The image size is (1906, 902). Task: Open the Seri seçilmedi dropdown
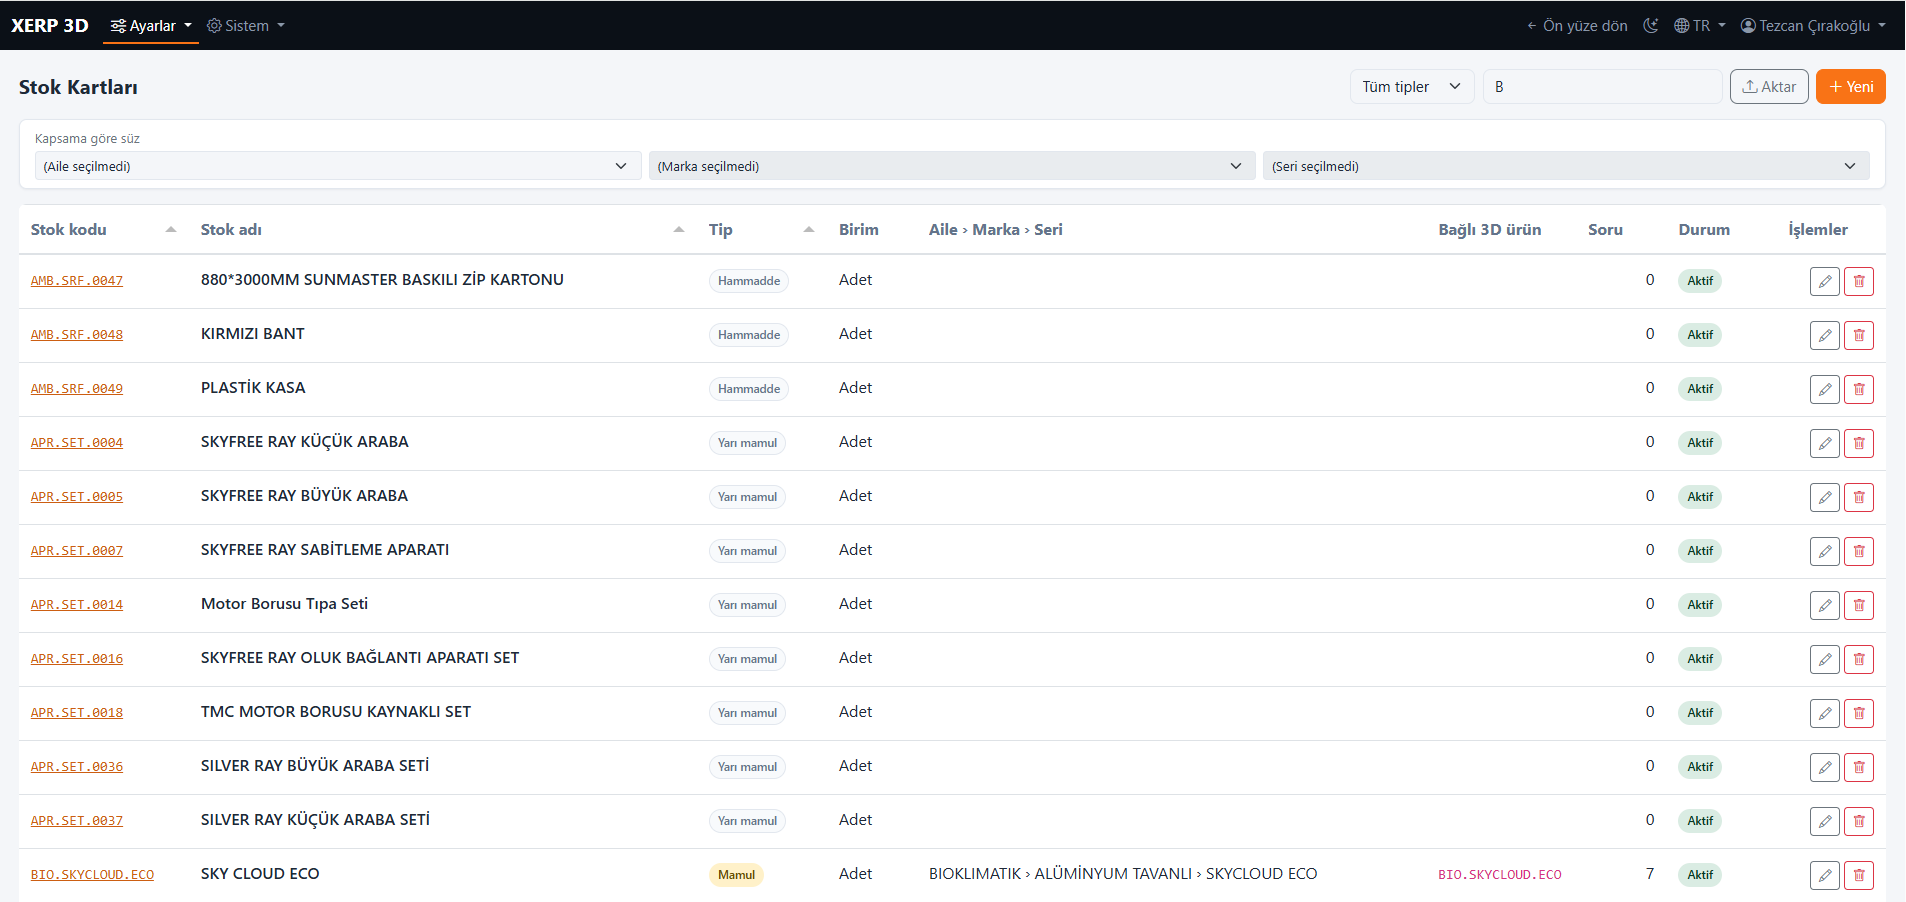1566,166
